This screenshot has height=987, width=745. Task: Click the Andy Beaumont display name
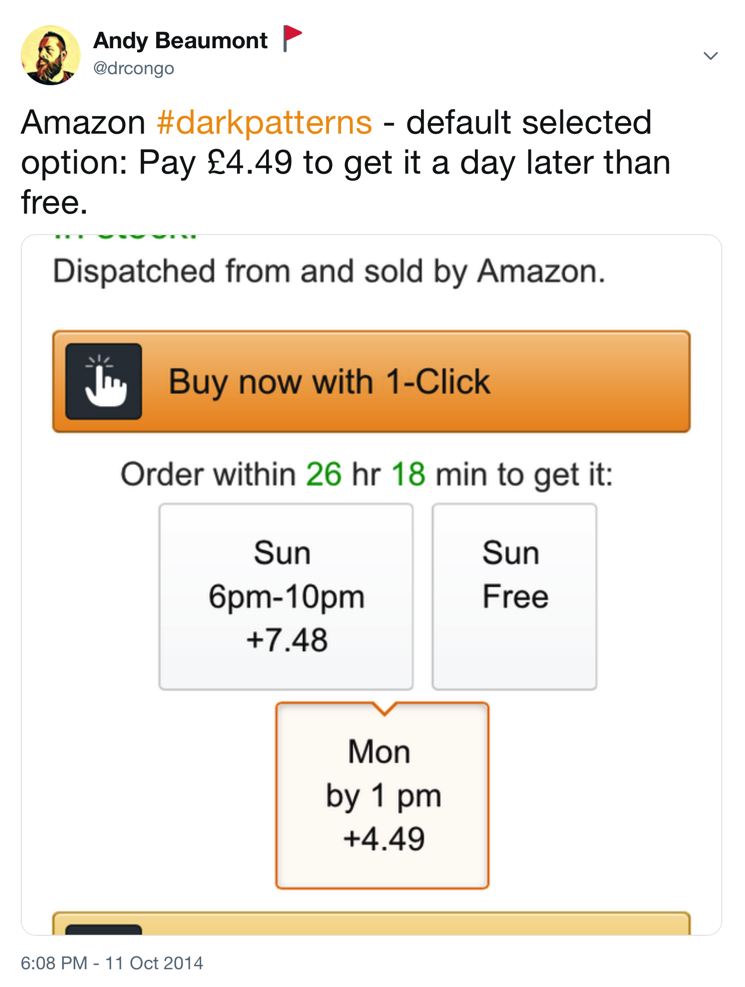point(181,40)
